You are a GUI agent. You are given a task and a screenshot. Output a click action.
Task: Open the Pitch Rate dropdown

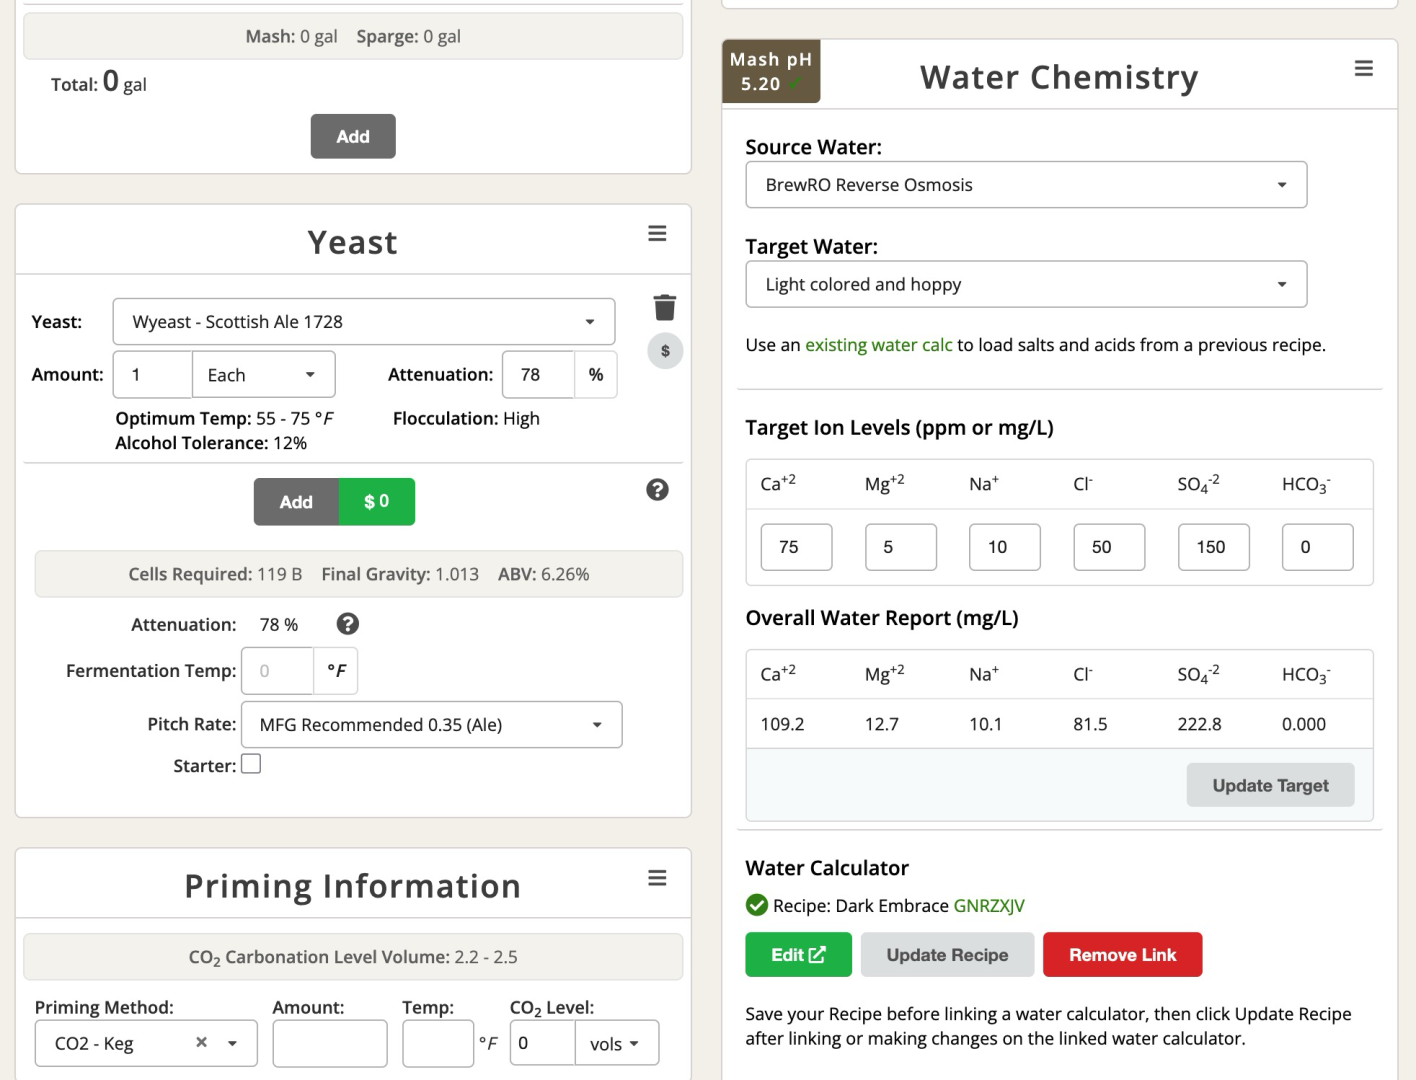pyautogui.click(x=431, y=725)
